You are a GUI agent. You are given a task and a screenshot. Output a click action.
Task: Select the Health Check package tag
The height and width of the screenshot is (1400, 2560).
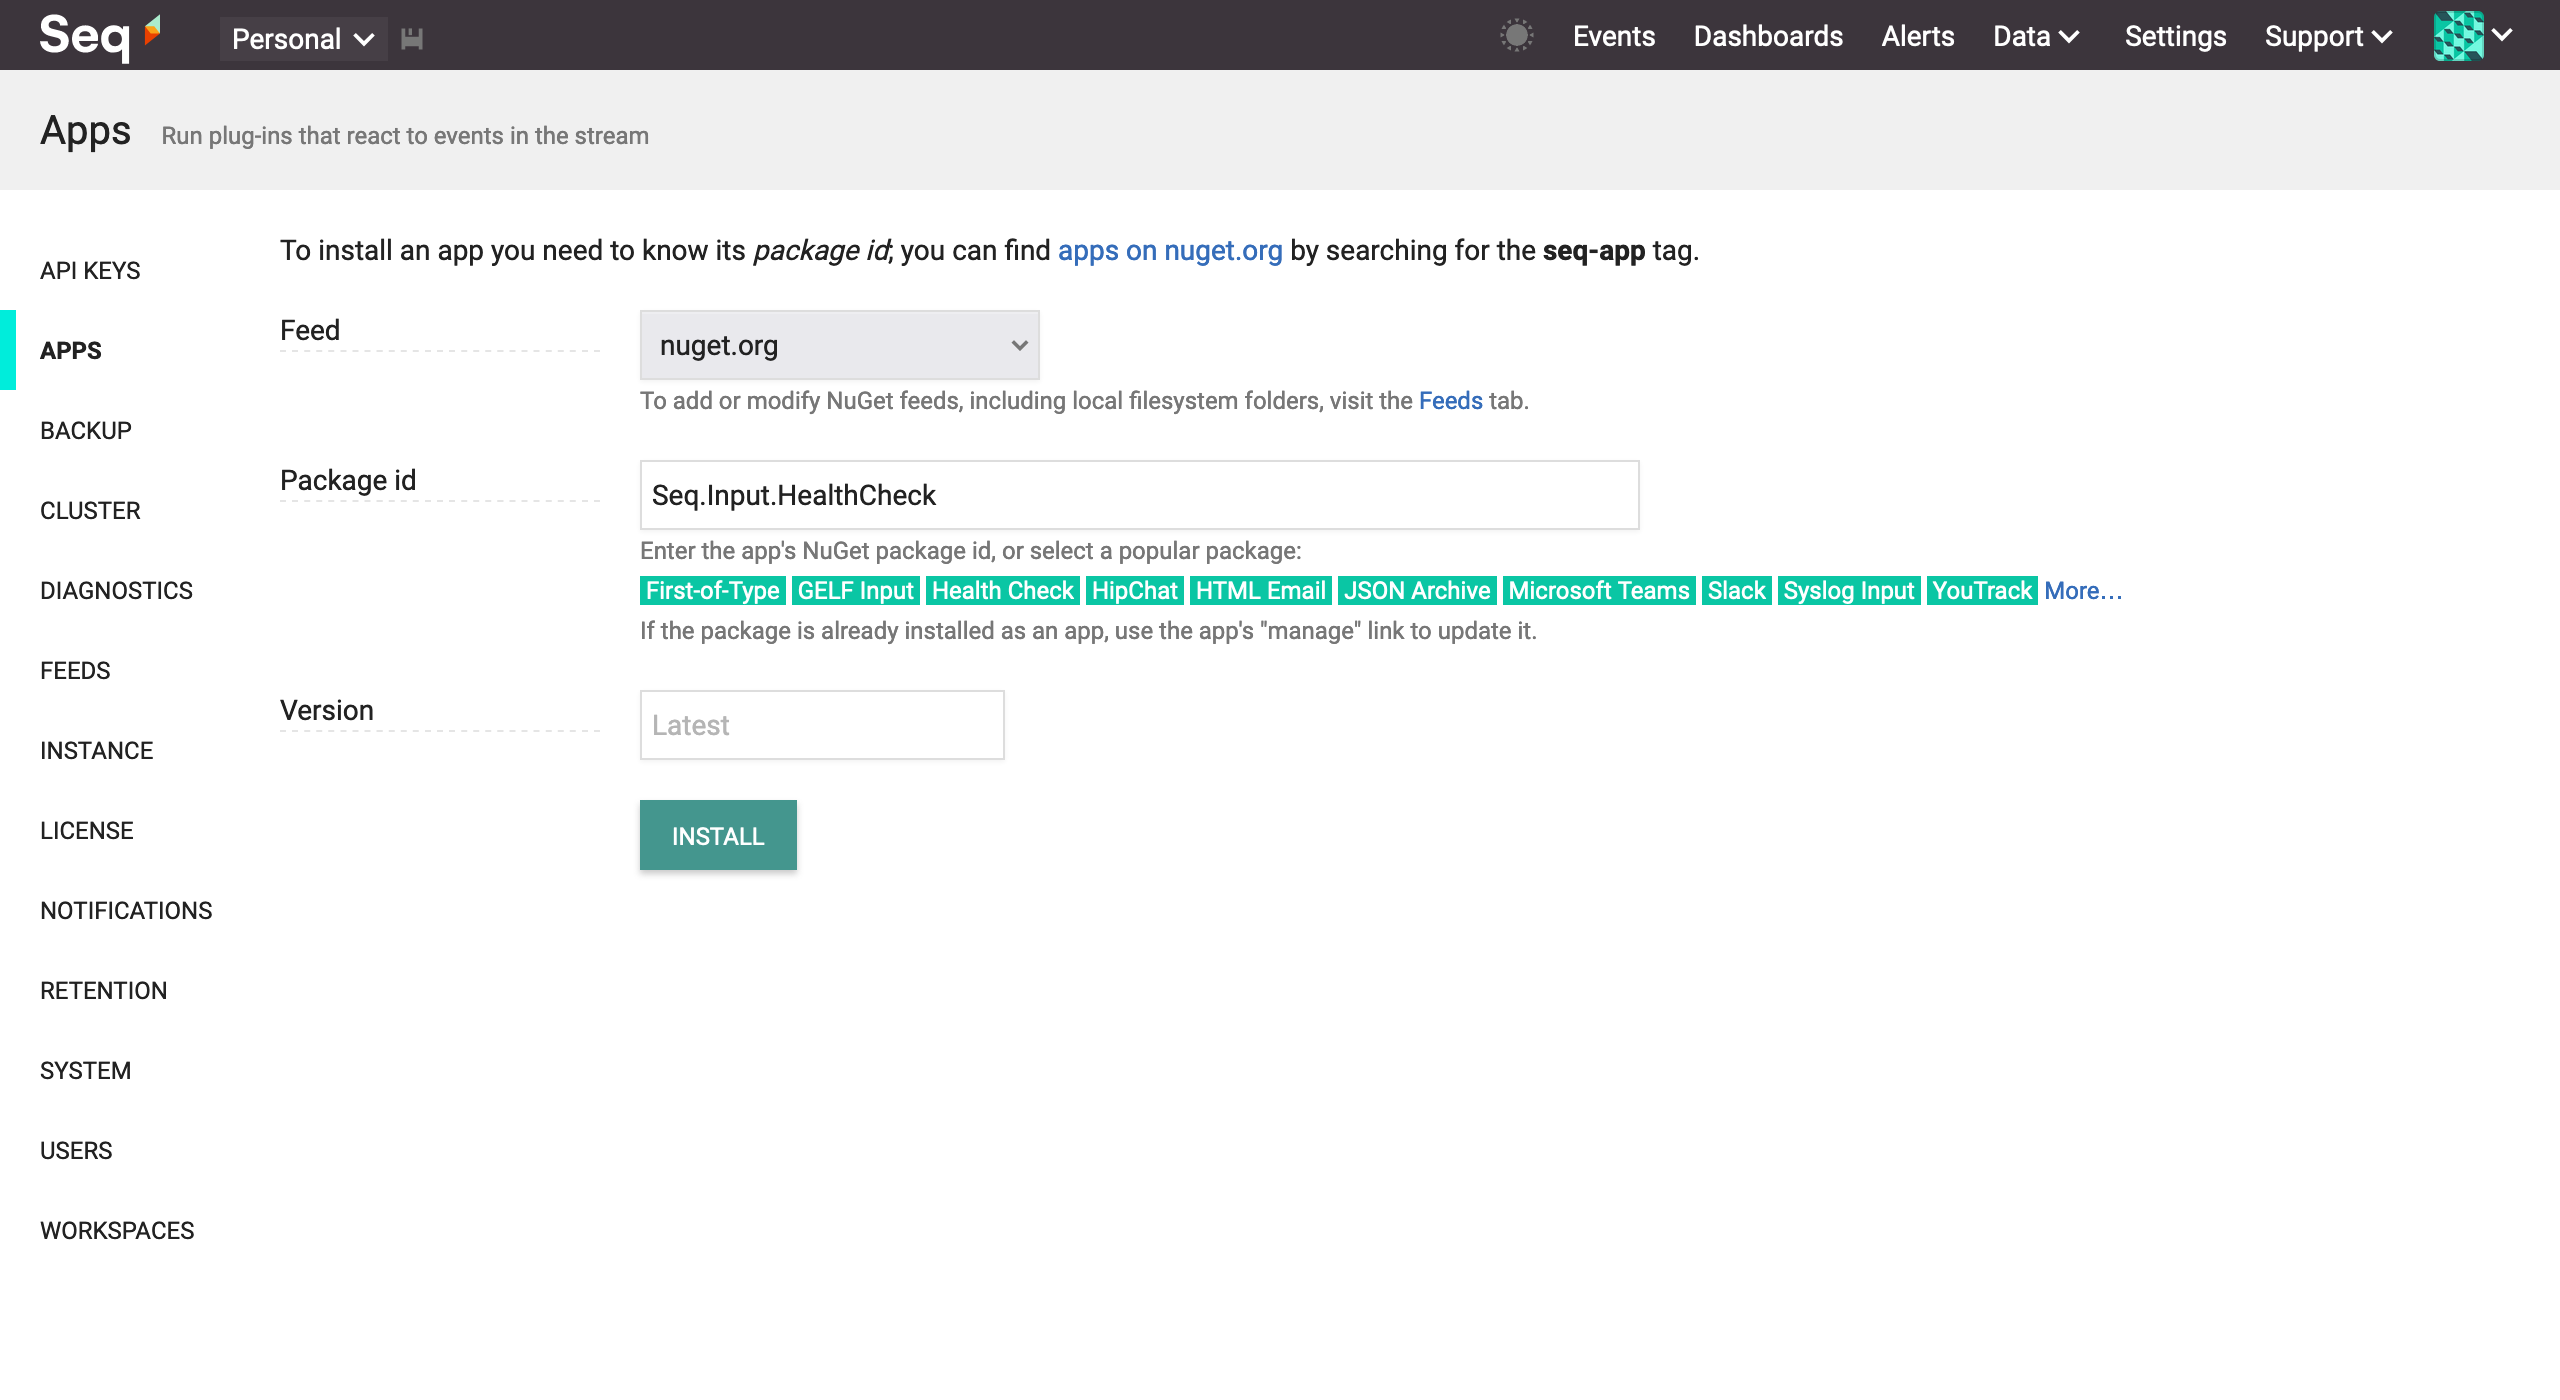click(1002, 591)
